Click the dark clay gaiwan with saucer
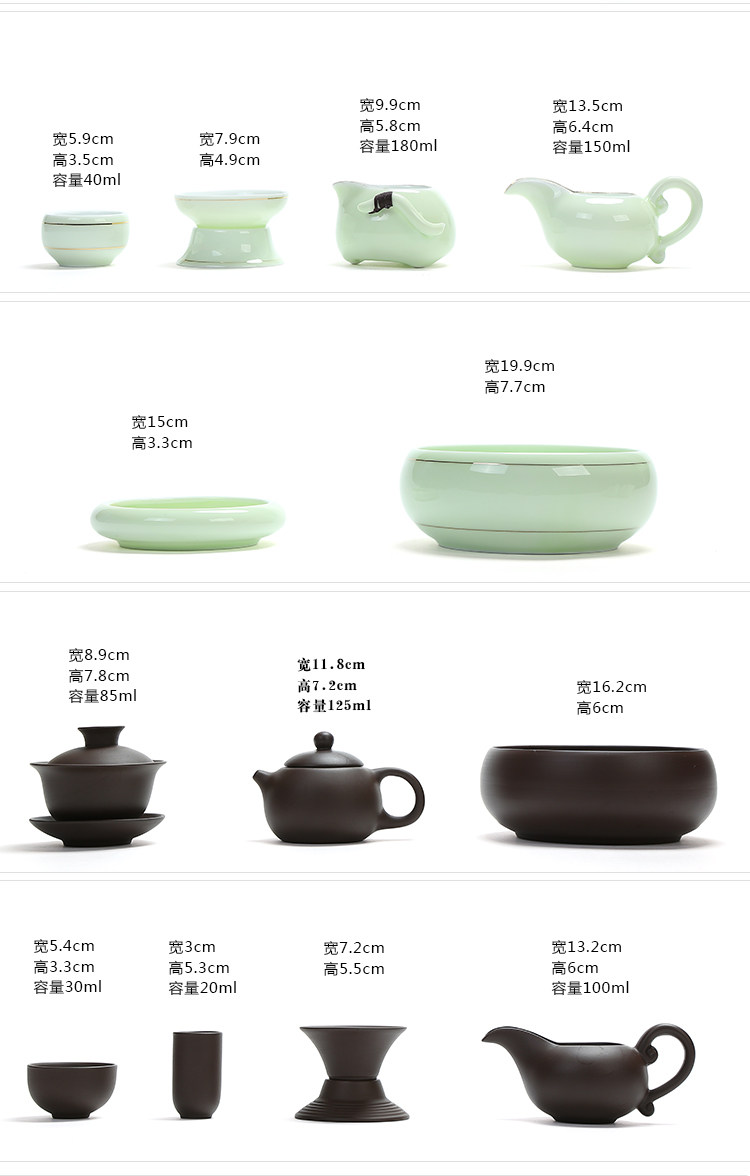 tap(98, 786)
